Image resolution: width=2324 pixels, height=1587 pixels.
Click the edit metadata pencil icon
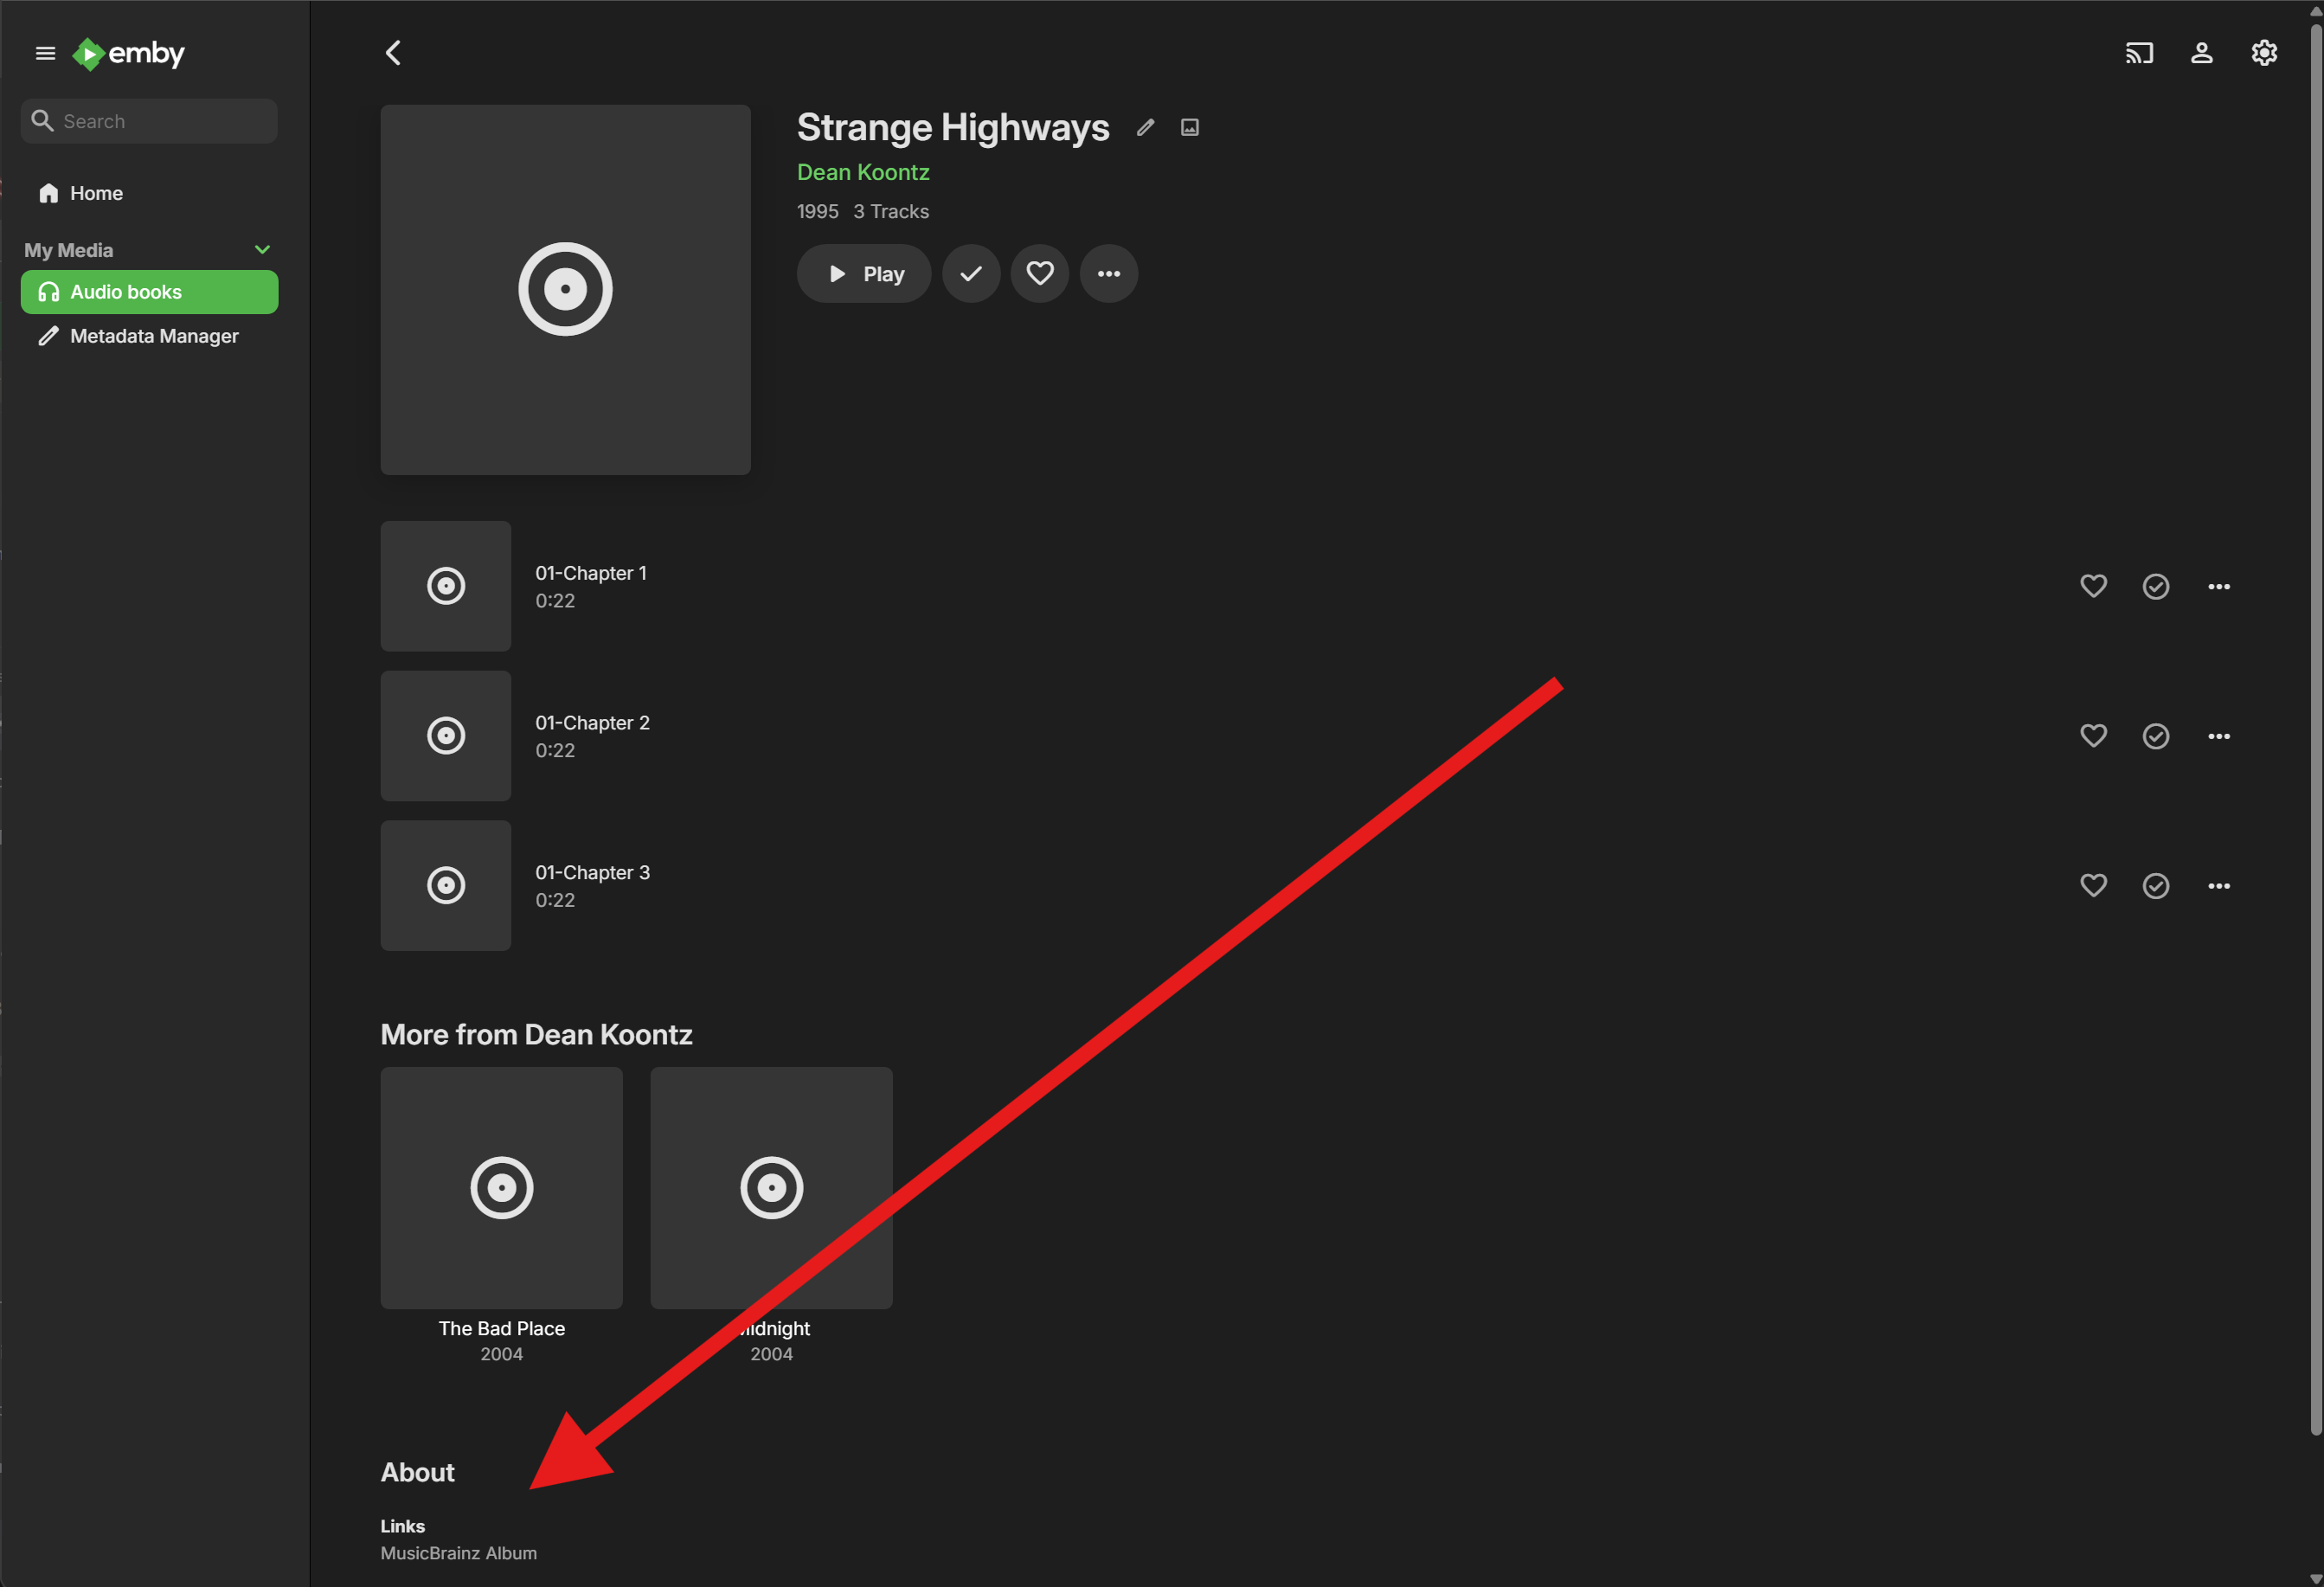[x=1145, y=127]
